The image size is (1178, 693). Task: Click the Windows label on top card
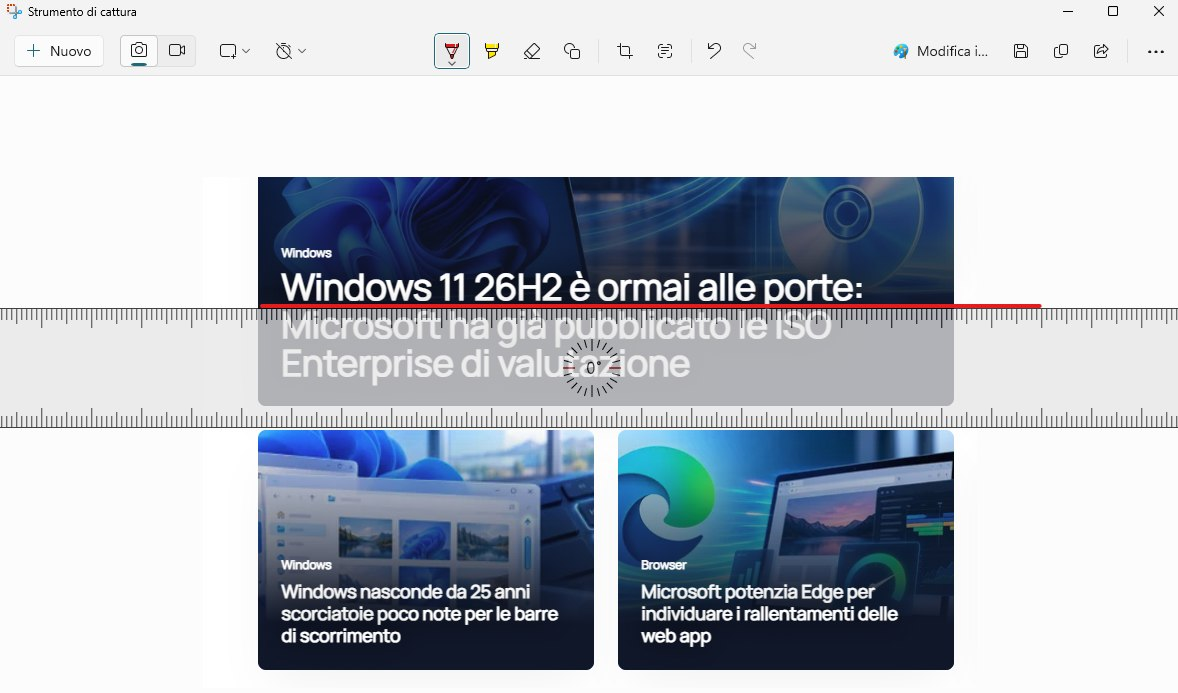click(x=307, y=253)
